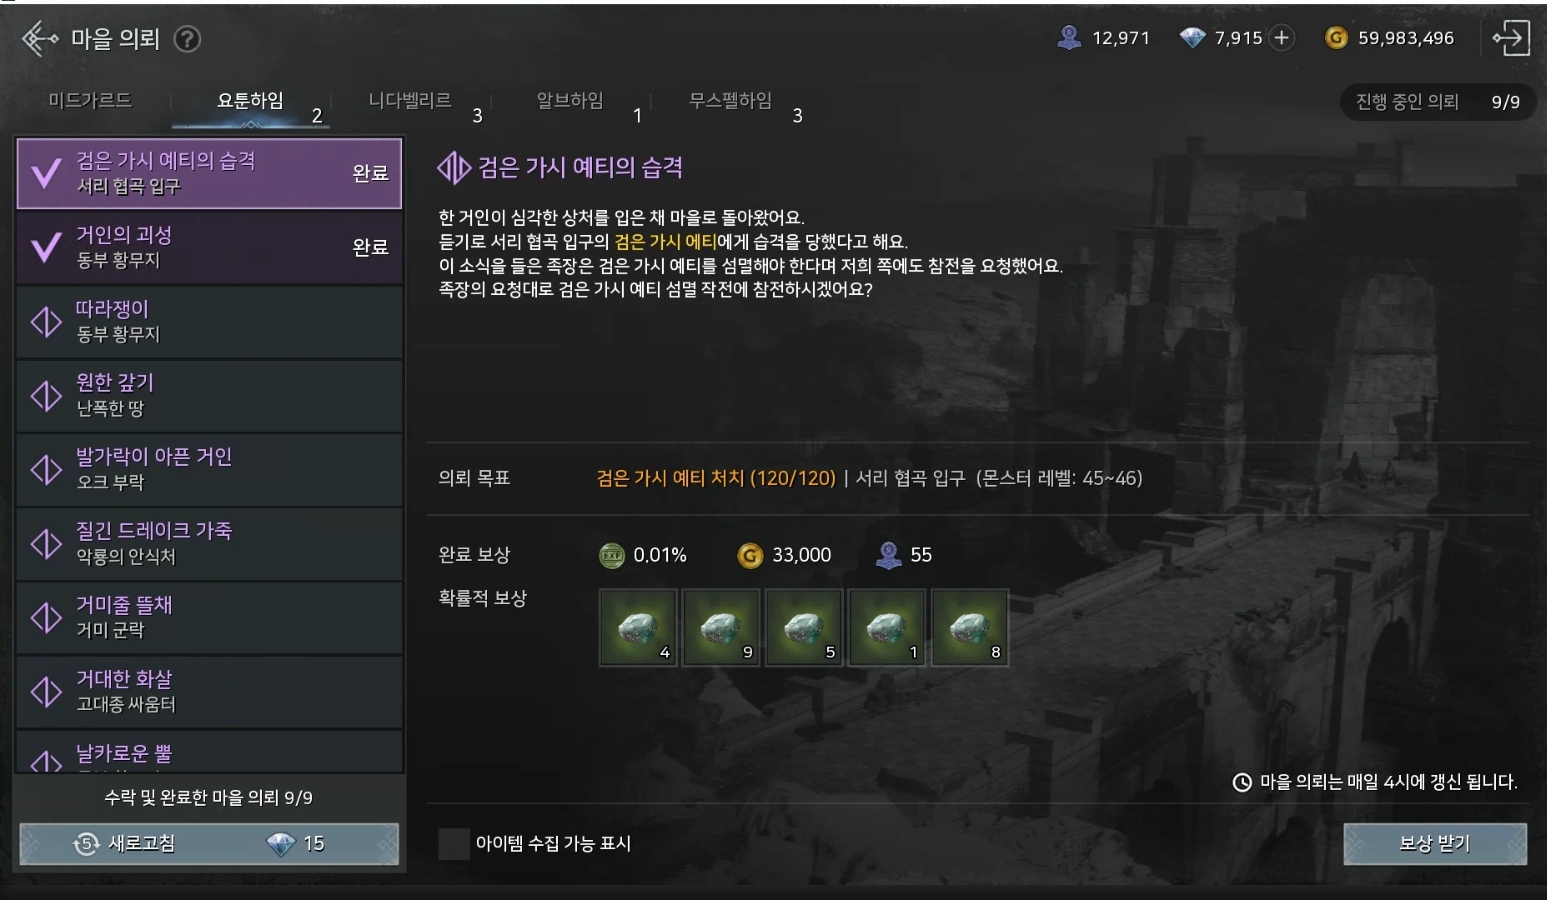This screenshot has width=1547, height=900.
Task: Click the diamond plus icon to add gems
Action: coord(1281,38)
